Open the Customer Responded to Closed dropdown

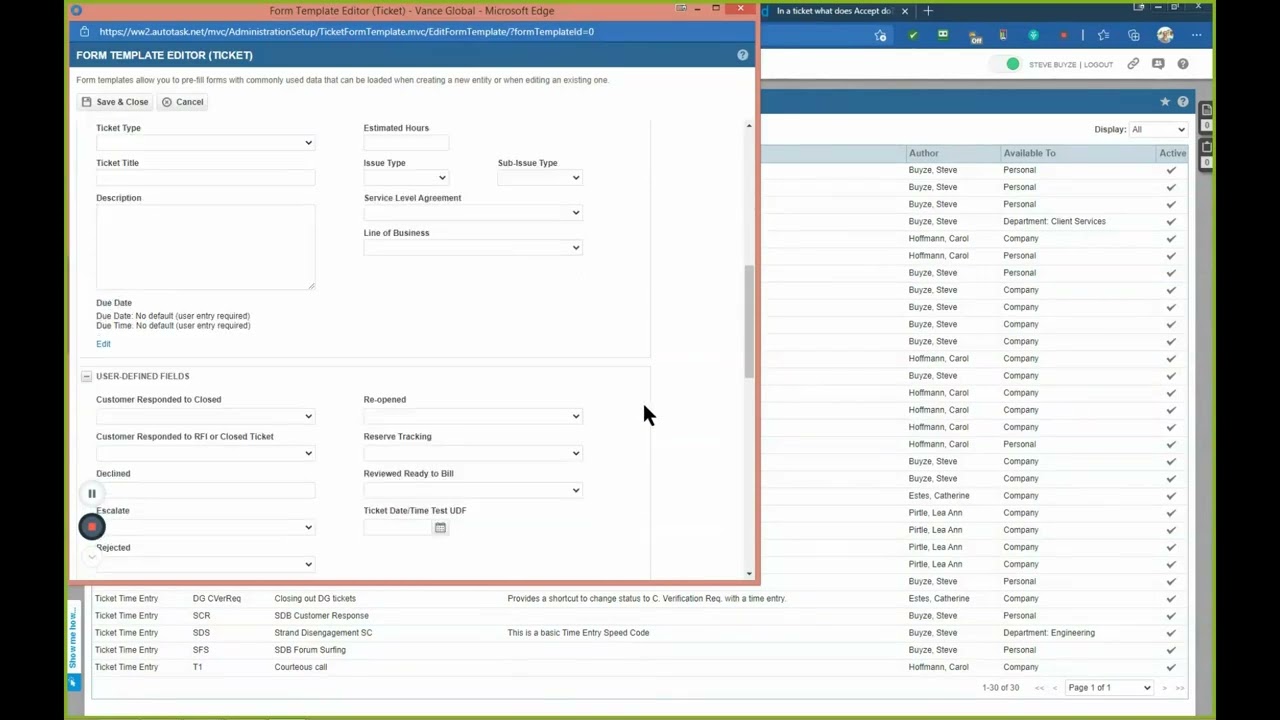tap(205, 416)
